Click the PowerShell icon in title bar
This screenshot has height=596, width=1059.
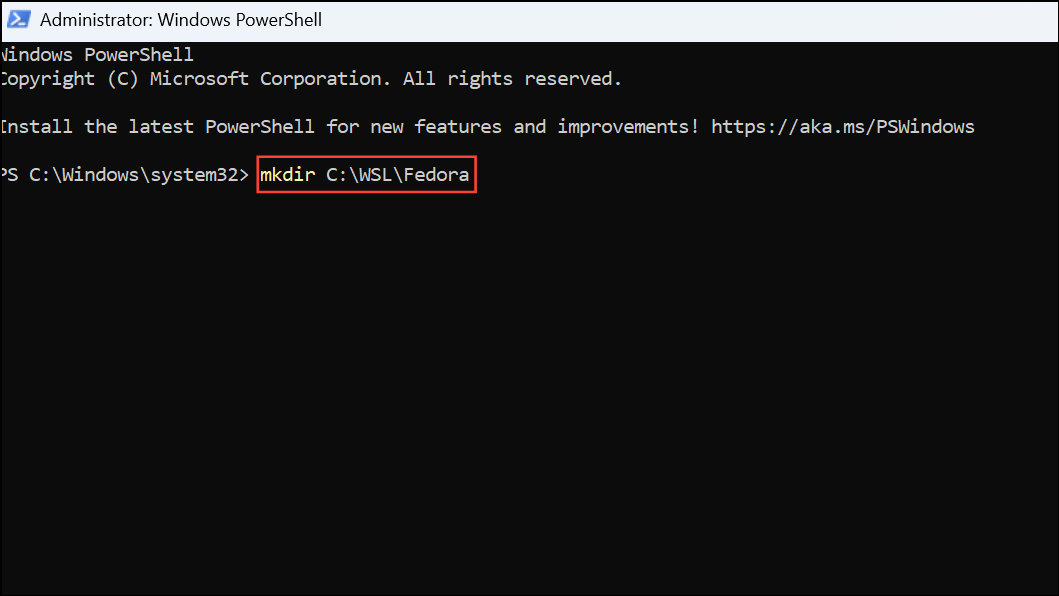pyautogui.click(x=18, y=20)
